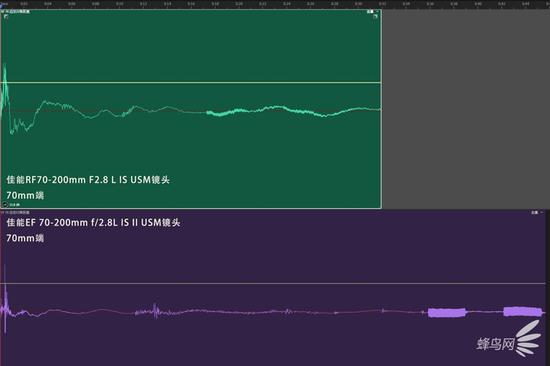The height and width of the screenshot is (366, 550).
Task: Click the purple clip's title label in its header
Action: pos(16,212)
